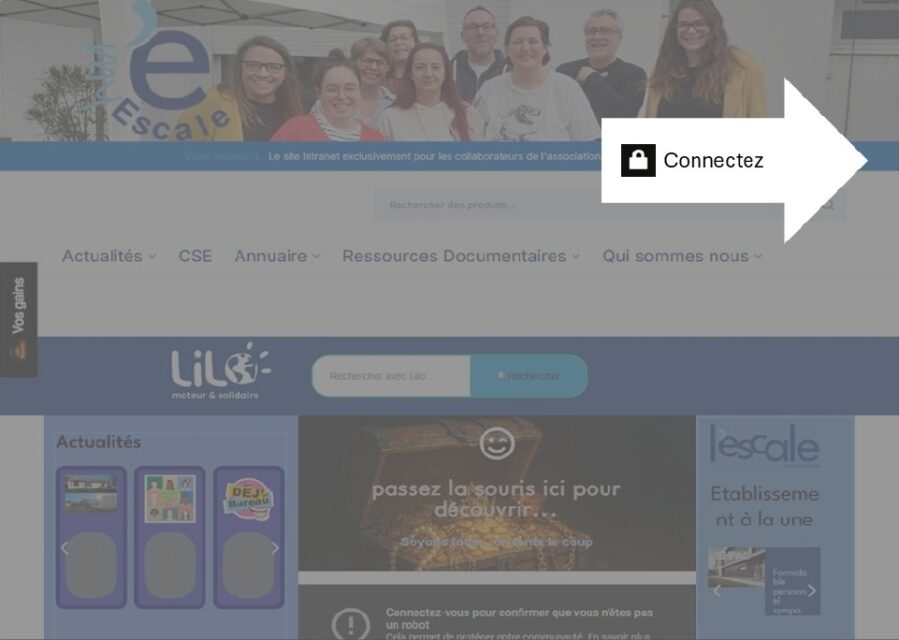Open the Actualités dropdown menu
This screenshot has width=899, height=640.
(x=109, y=256)
